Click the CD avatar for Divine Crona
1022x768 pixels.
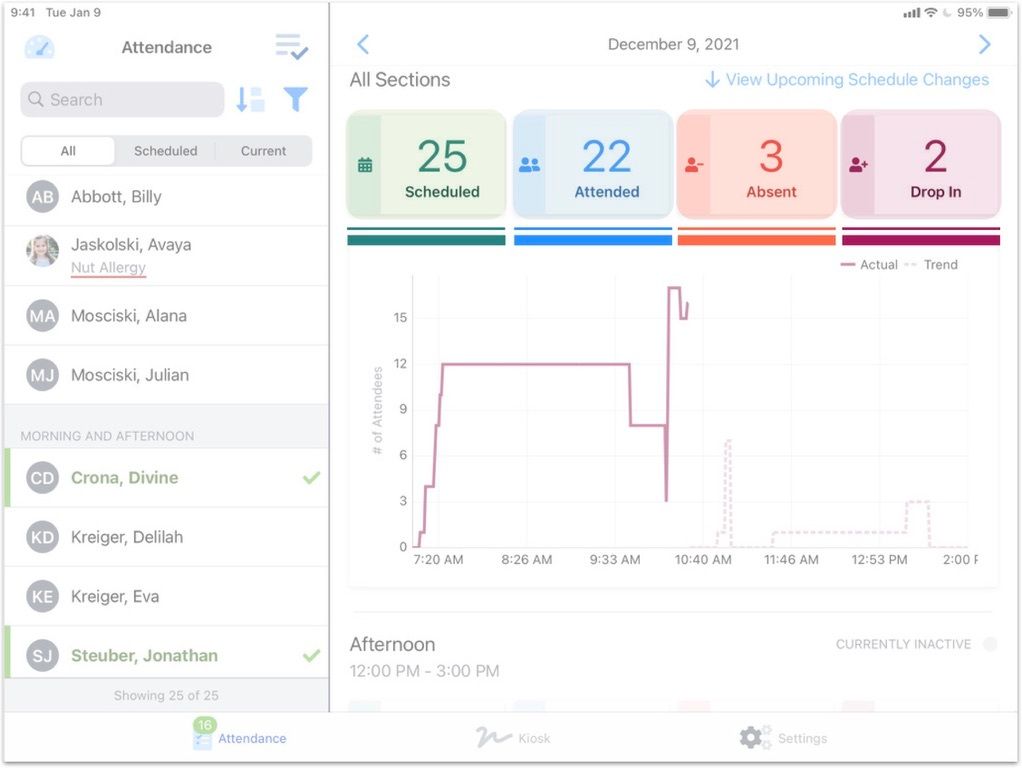pos(42,478)
